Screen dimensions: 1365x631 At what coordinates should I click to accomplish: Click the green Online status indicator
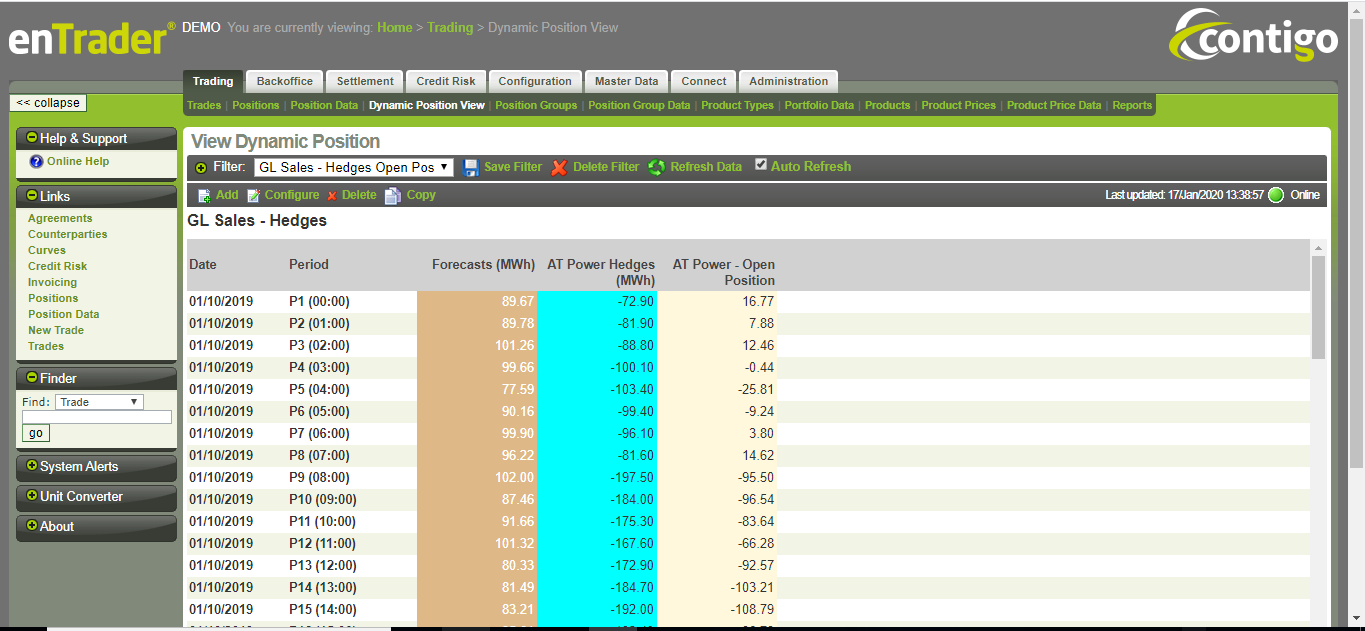click(1276, 195)
